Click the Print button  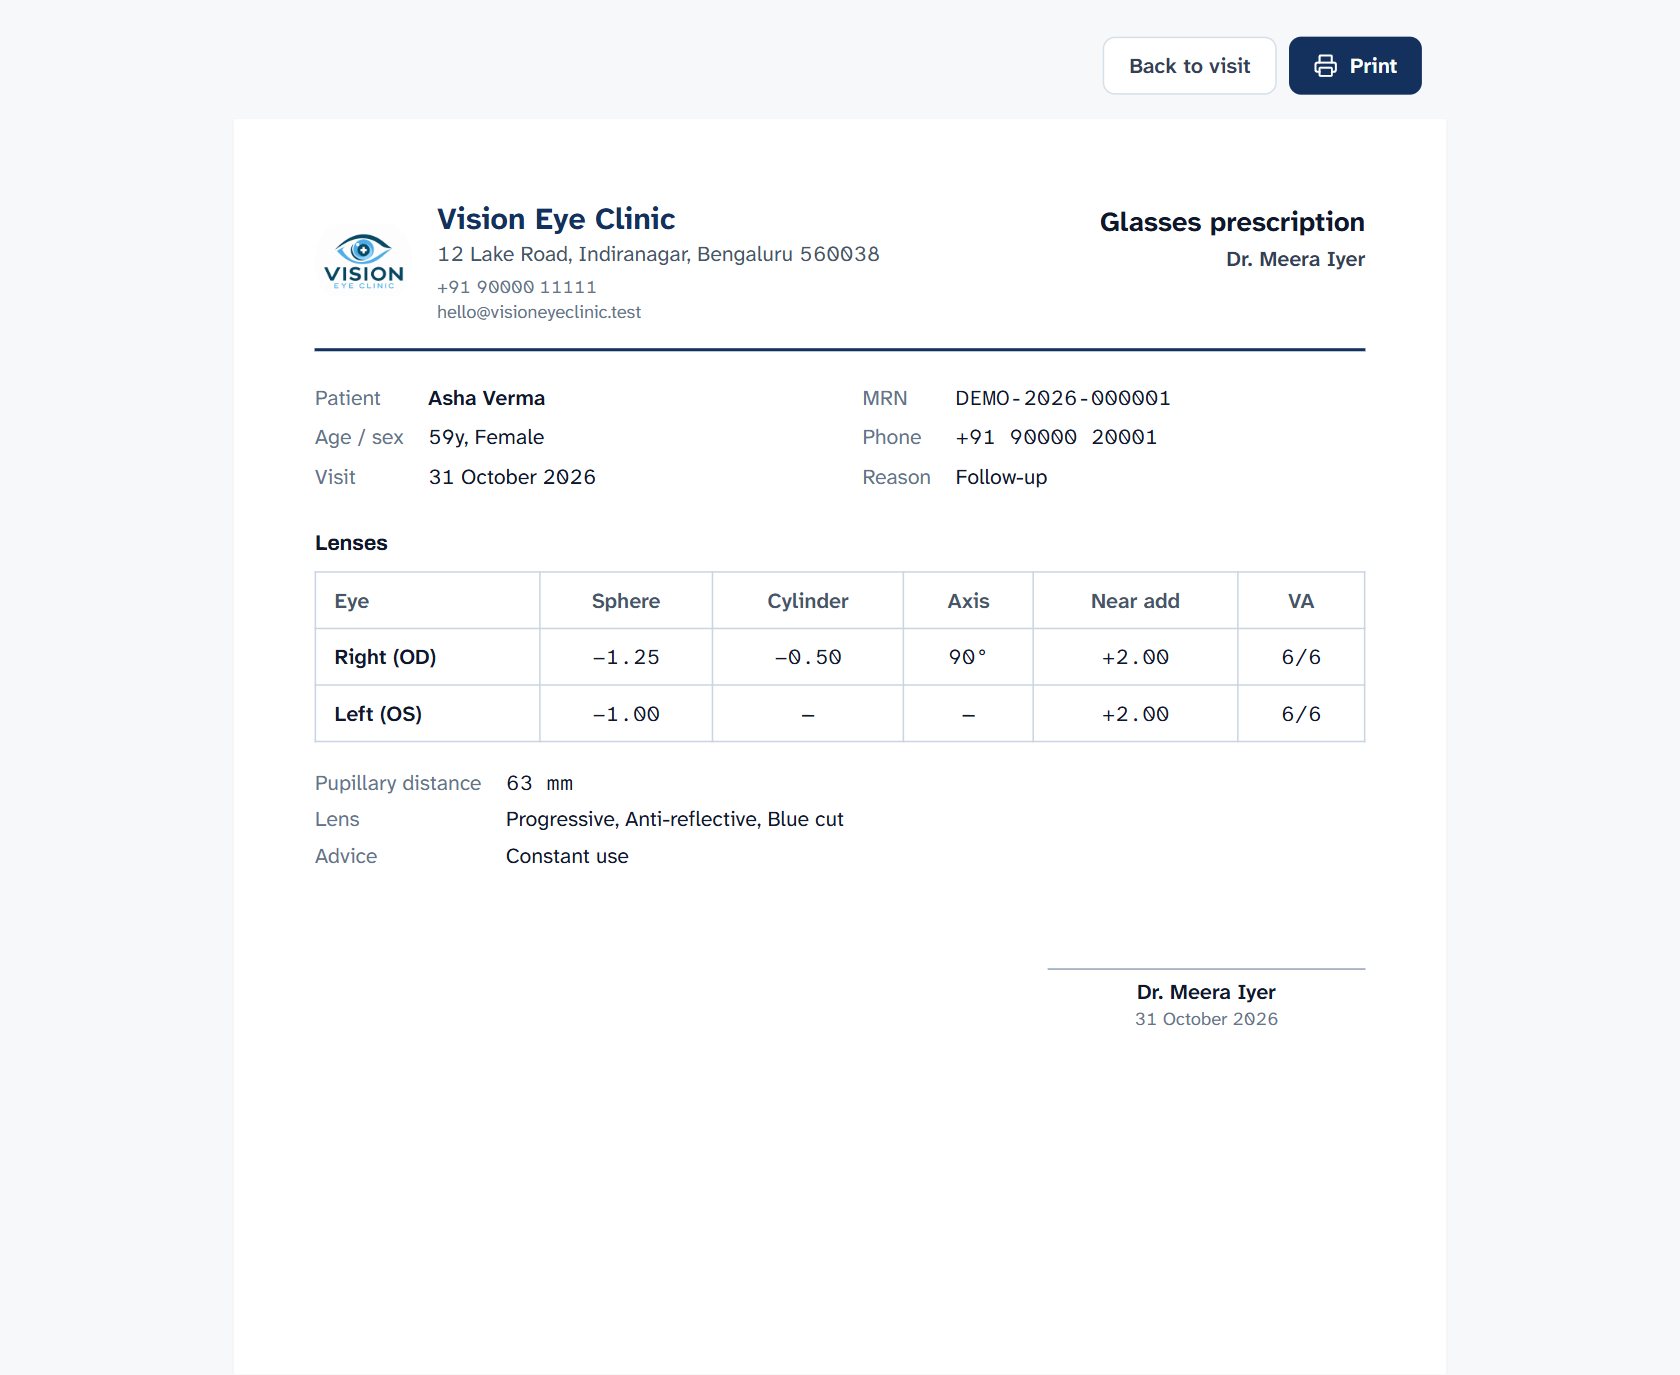[x=1355, y=66]
